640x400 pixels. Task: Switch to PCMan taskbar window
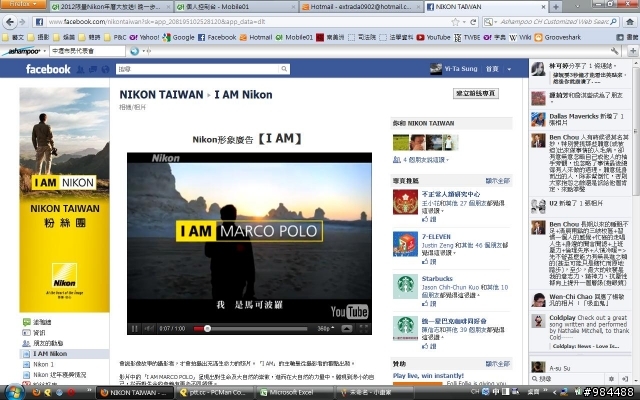(216, 393)
